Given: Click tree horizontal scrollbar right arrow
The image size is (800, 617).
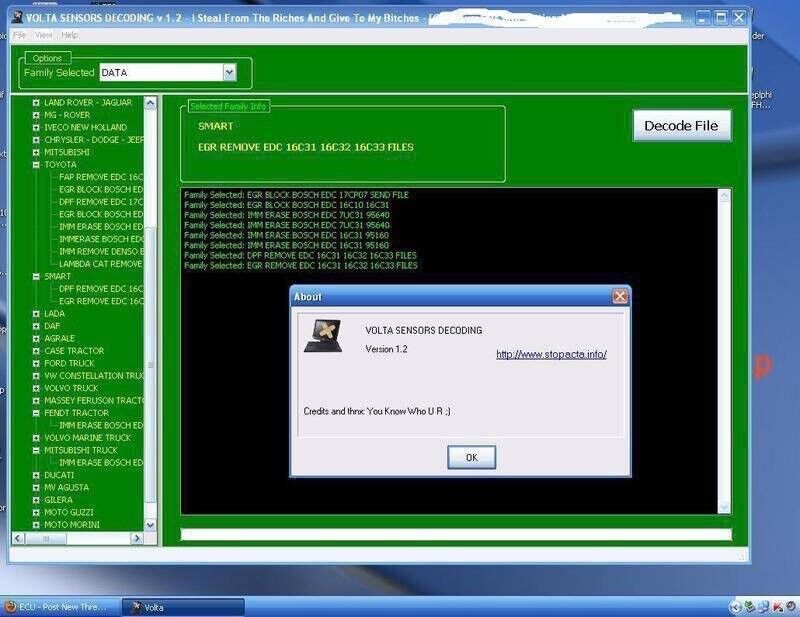Looking at the screenshot, I should tap(136, 538).
